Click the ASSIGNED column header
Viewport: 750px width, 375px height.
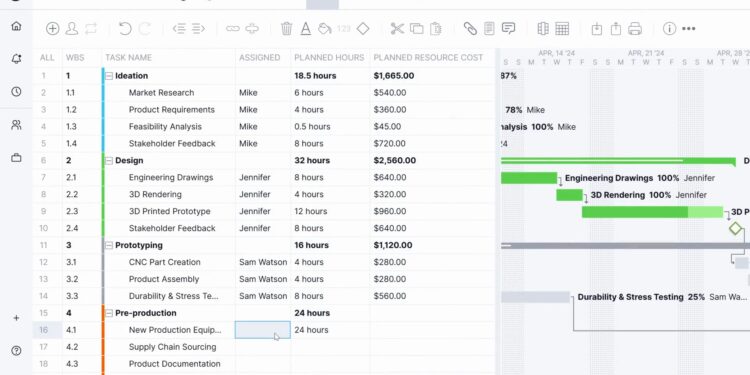pos(260,57)
